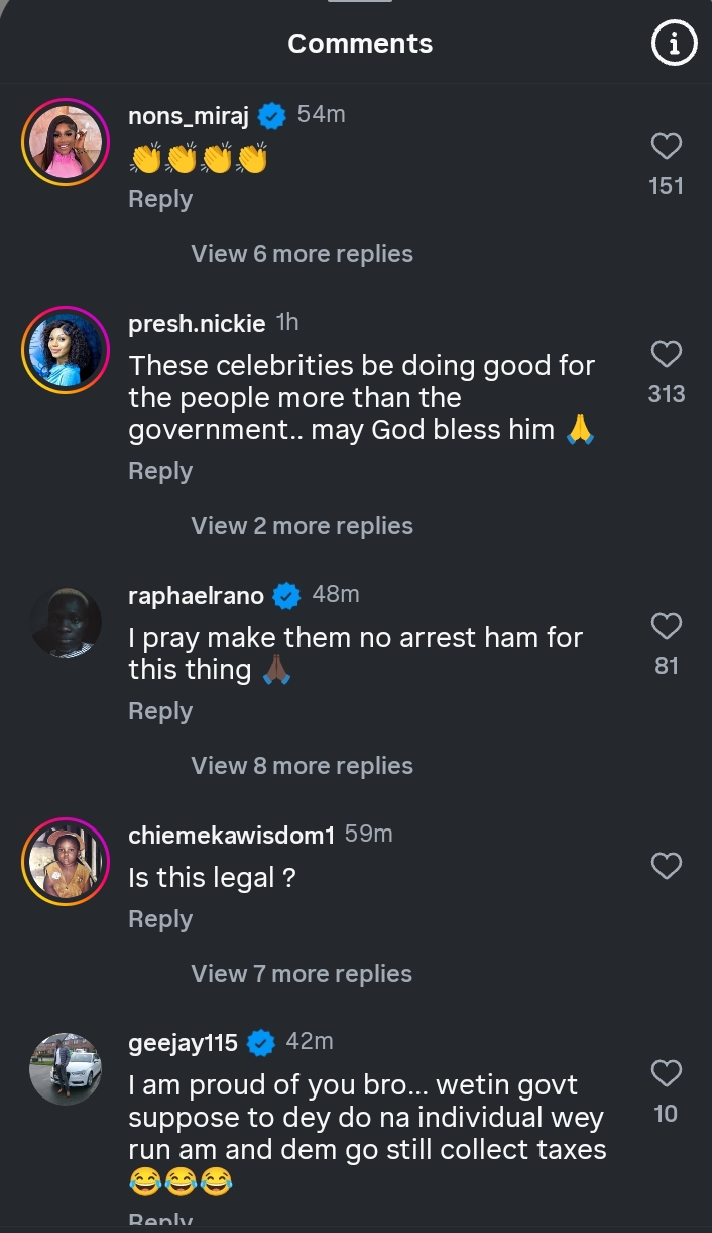Like geejay115's comment
This screenshot has width=712, height=1233.
[666, 1074]
